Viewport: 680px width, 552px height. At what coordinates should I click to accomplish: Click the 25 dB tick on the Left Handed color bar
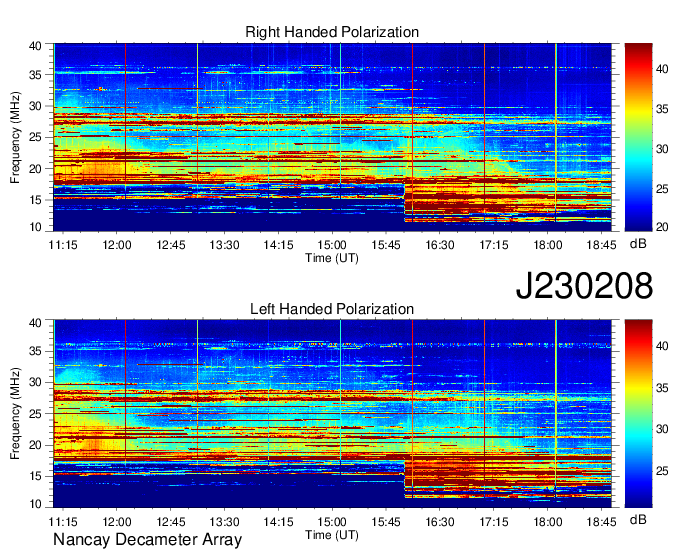coord(661,471)
